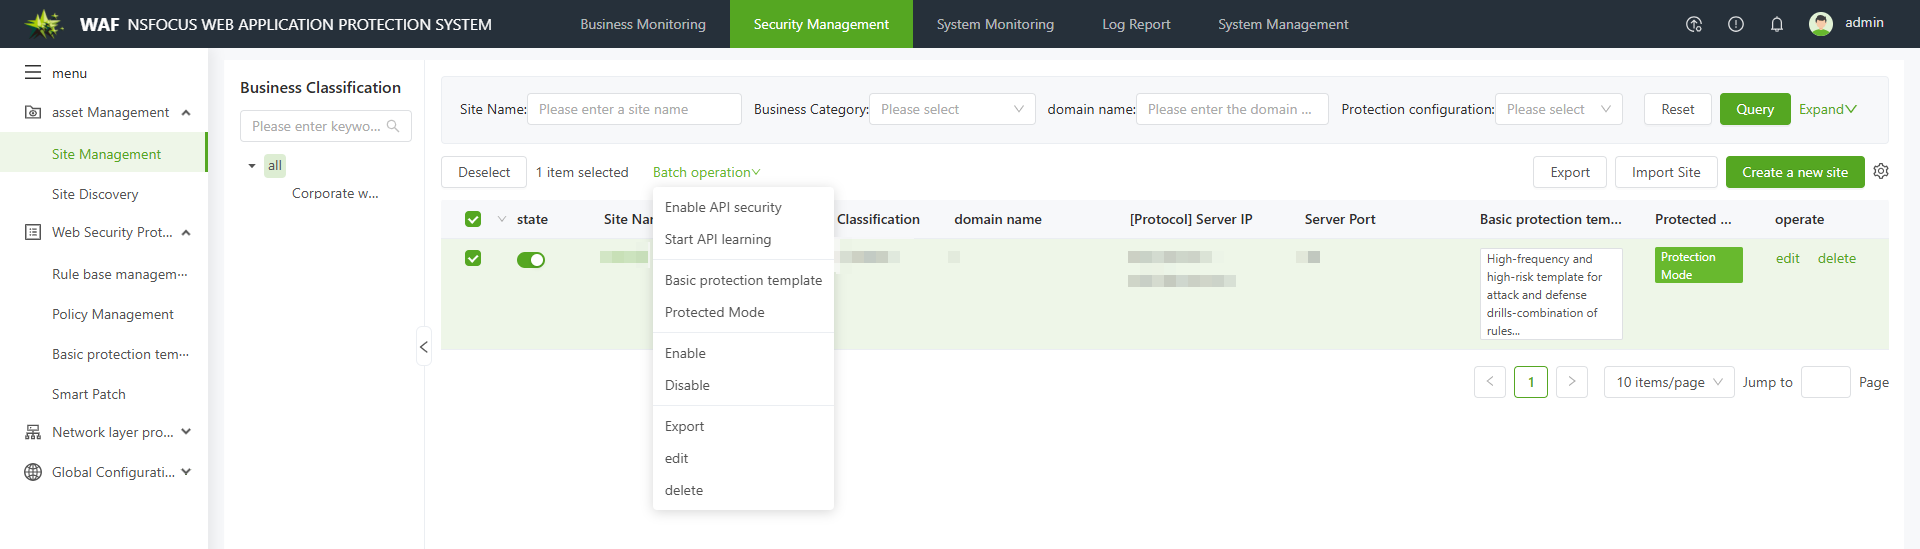Viewport: 1920px width, 549px height.
Task: Open the 10 items/page selector
Action: [1668, 382]
